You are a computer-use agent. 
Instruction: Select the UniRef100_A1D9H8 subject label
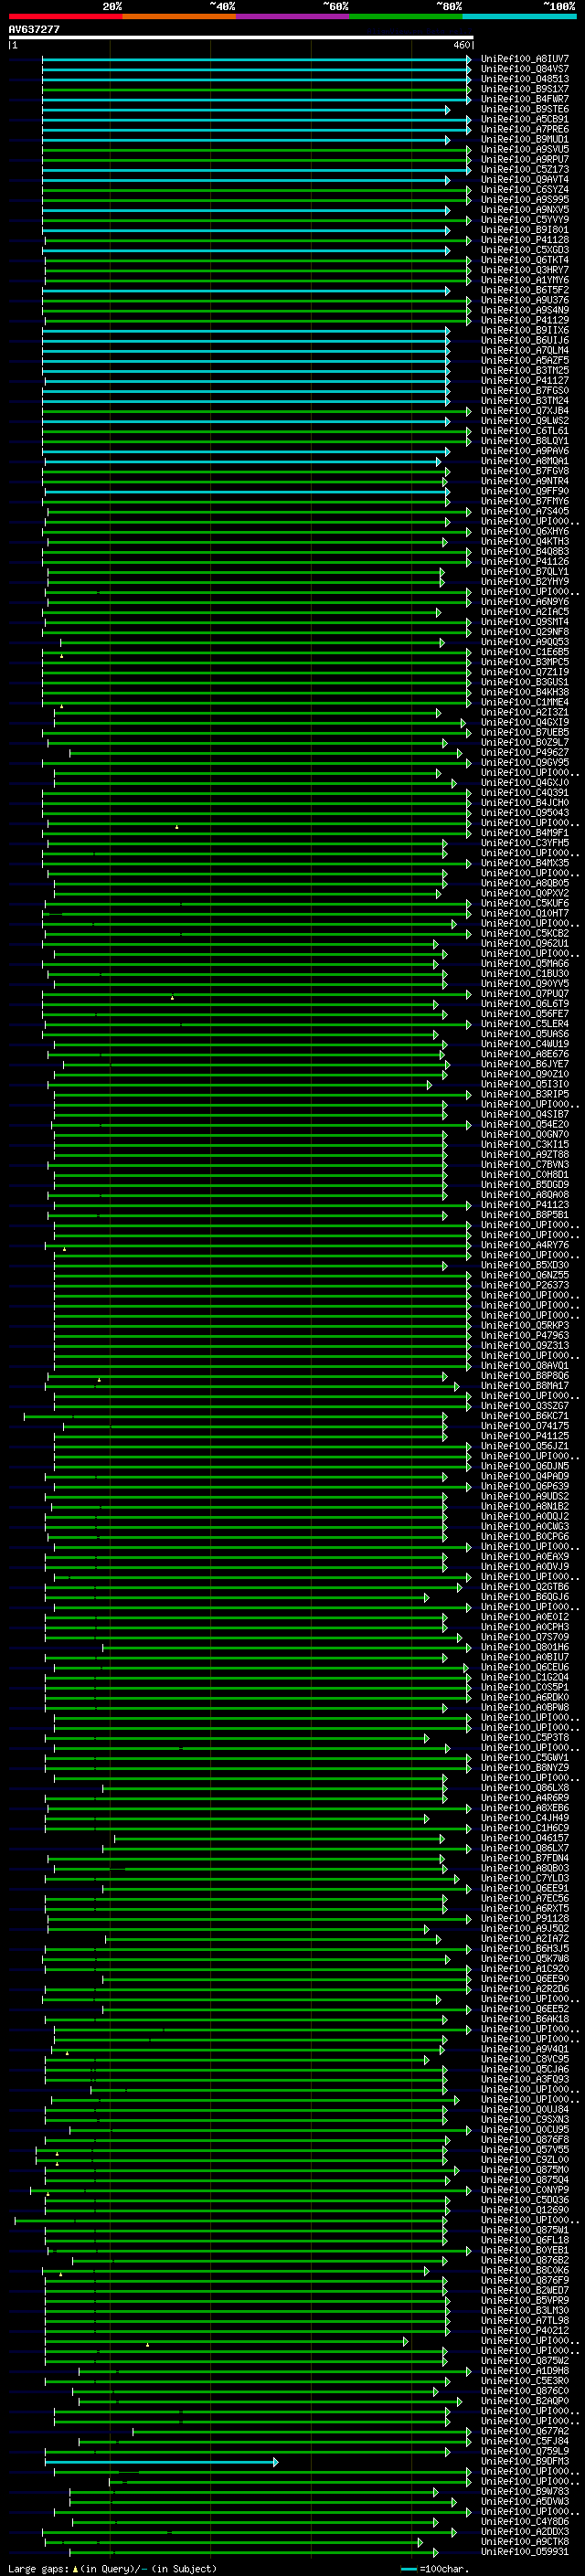point(524,2371)
